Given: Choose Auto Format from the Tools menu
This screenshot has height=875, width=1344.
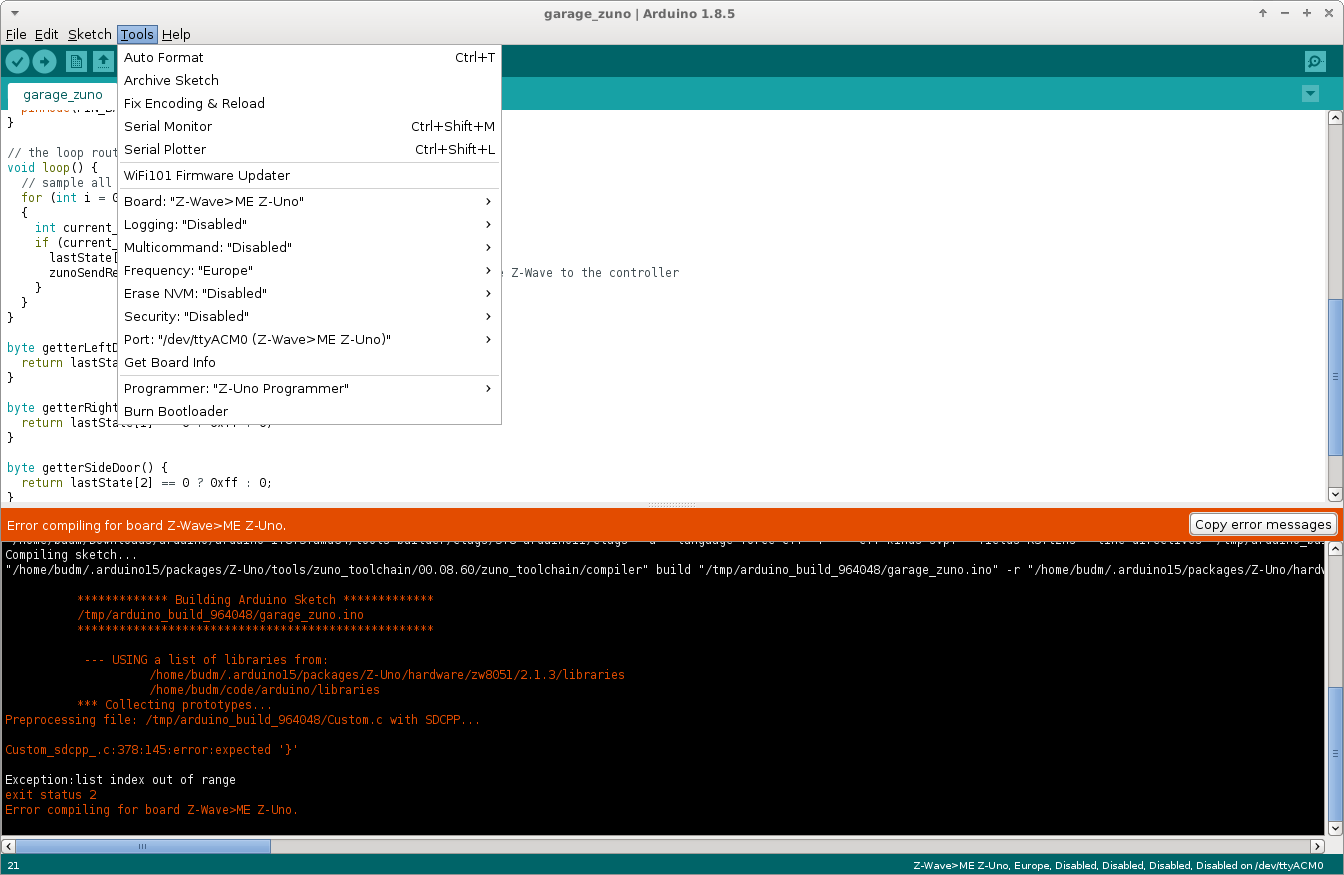Looking at the screenshot, I should pos(309,57).
